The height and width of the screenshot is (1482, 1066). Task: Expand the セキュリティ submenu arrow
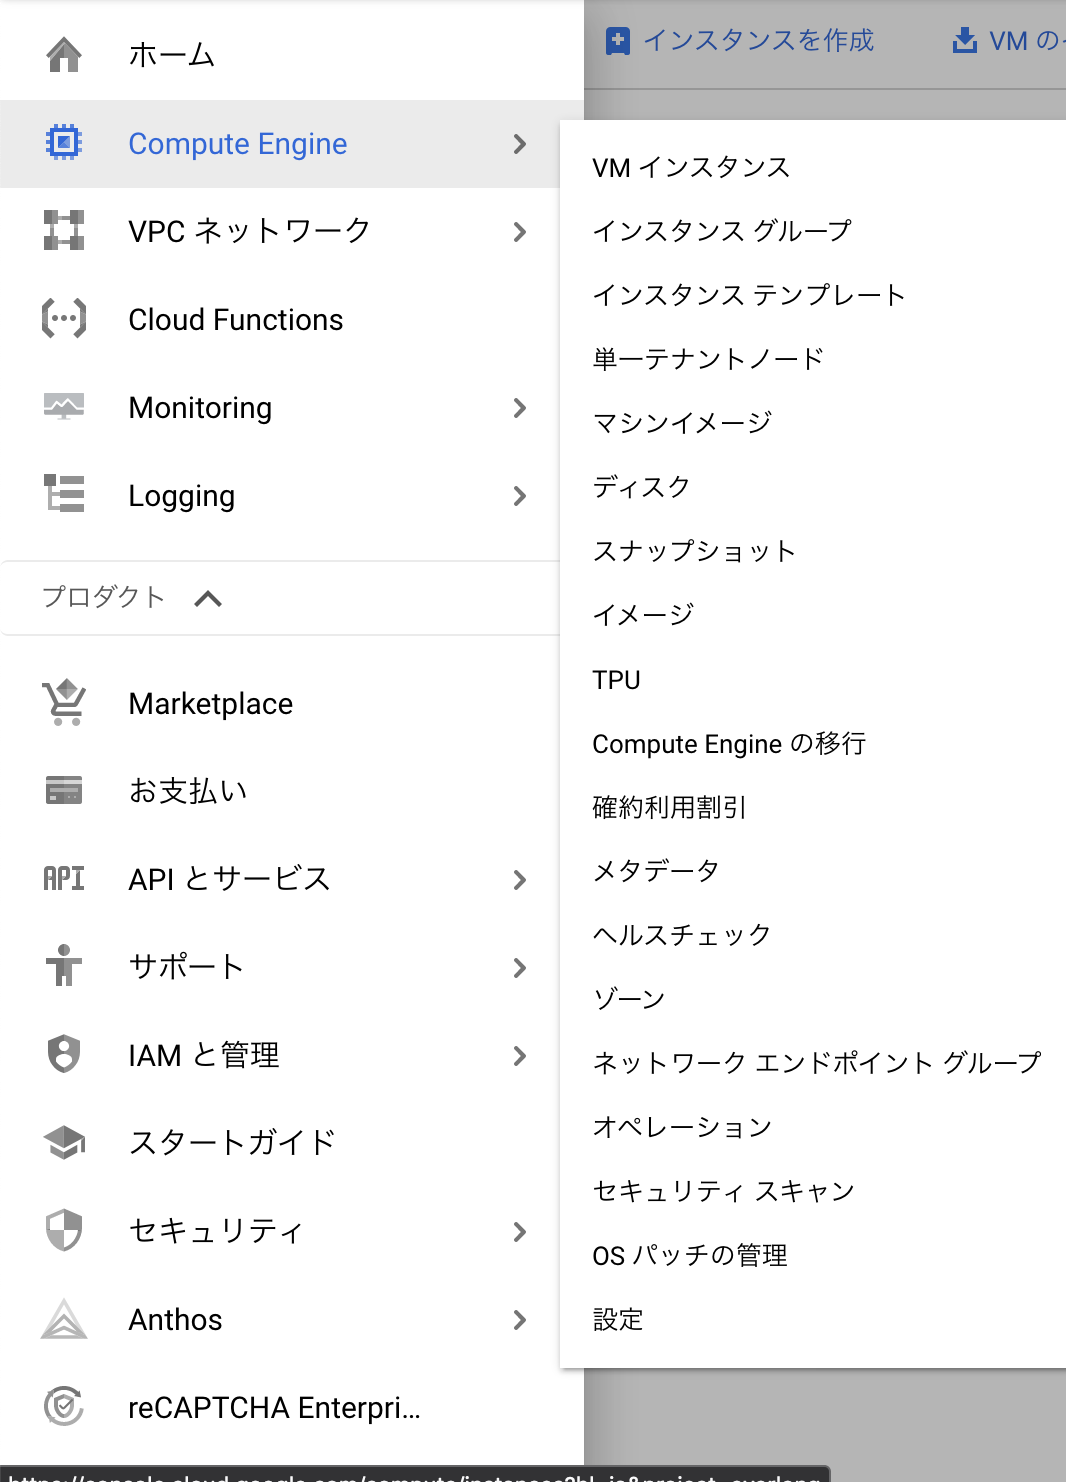[519, 1232]
